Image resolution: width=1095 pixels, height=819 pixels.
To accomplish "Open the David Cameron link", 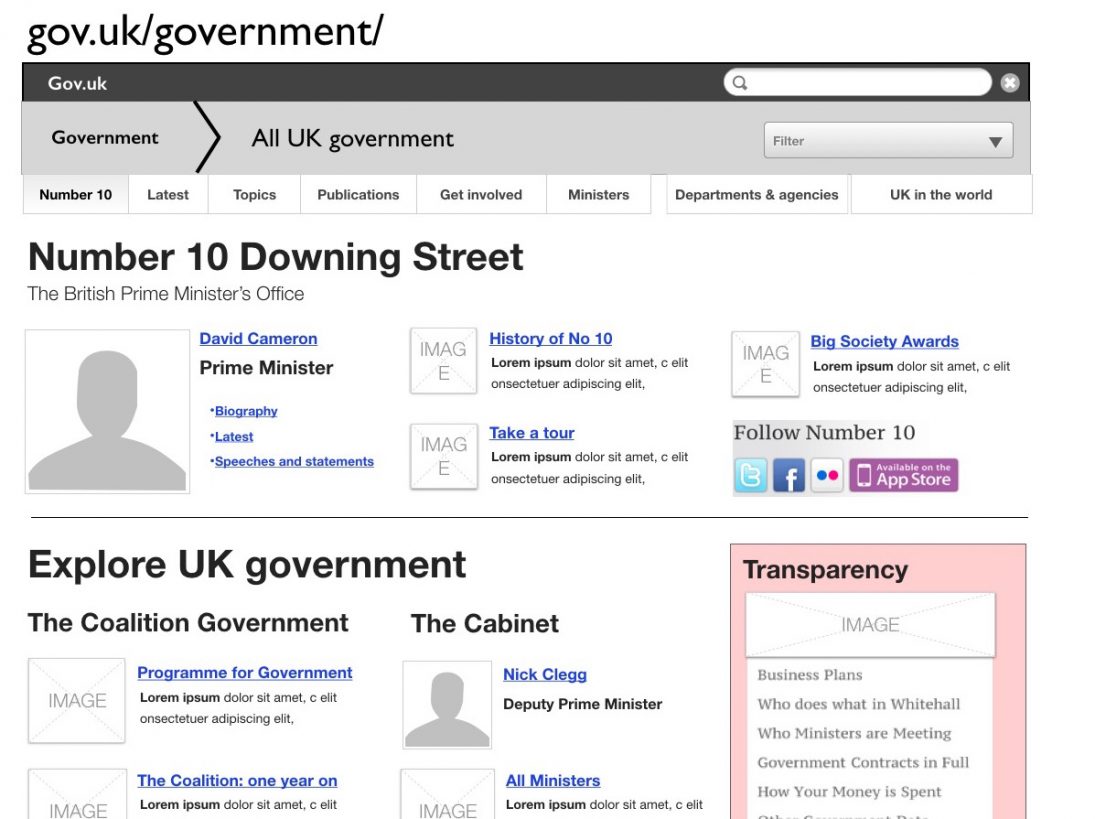I will (258, 339).
